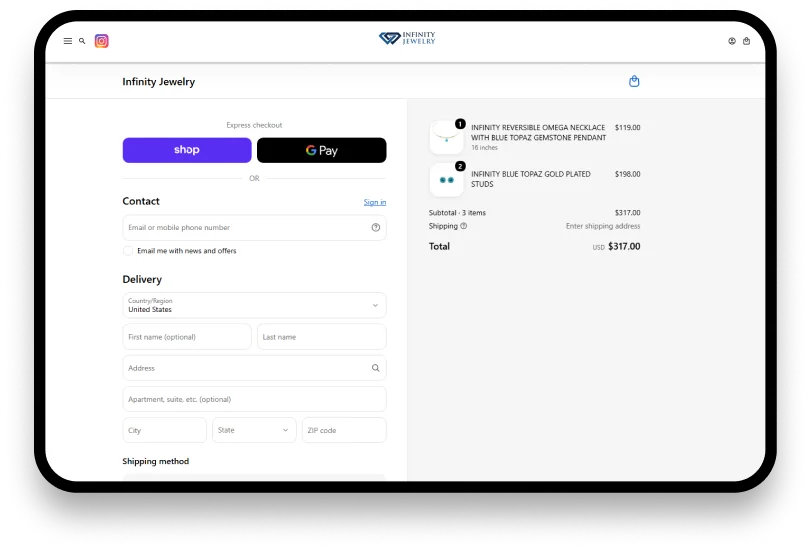Image resolution: width=811 pixels, height=551 pixels.
Task: Open the cart bag icon in top header
Action: [x=746, y=41]
